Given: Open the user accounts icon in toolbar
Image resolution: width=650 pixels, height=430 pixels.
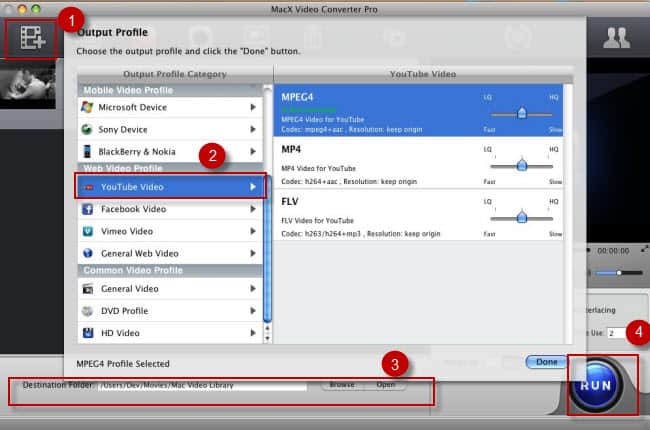Looking at the screenshot, I should 616,38.
